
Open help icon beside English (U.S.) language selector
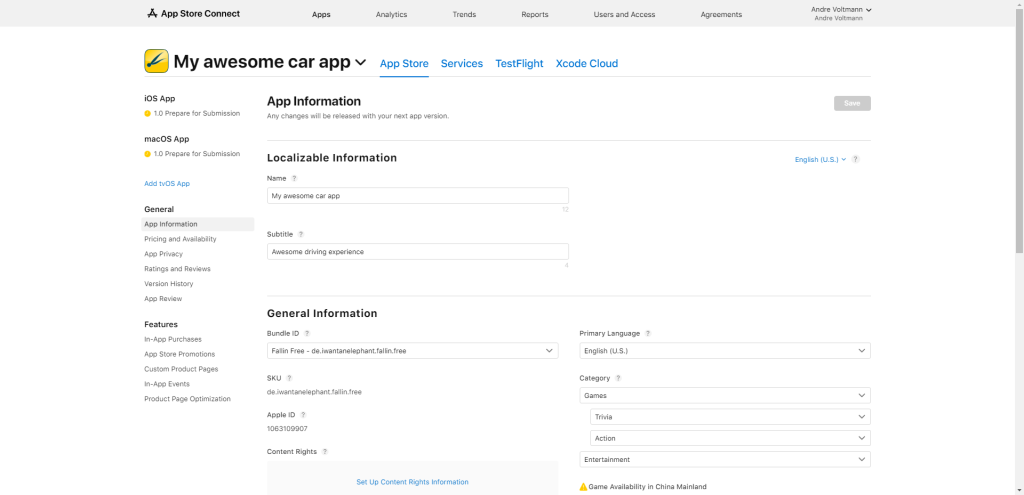pos(856,159)
